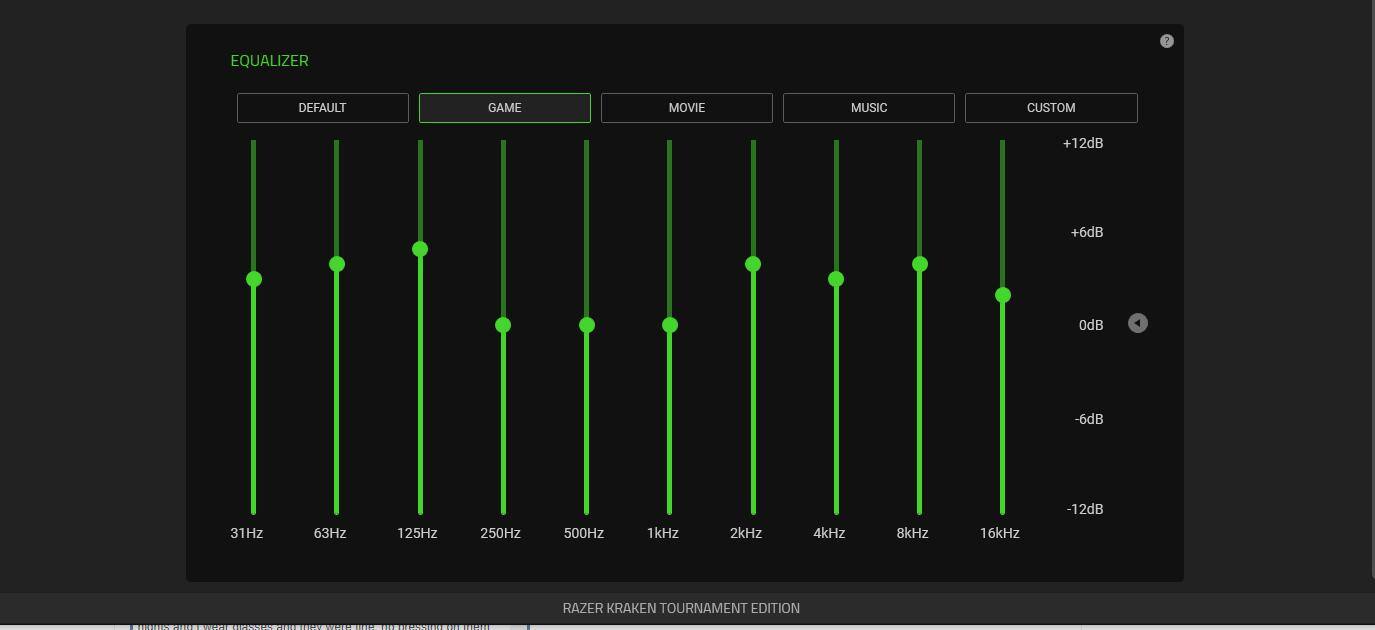This screenshot has height=630, width=1375.
Task: Click the Razer Kraken Tournament Edition device tab
Action: [x=681, y=608]
